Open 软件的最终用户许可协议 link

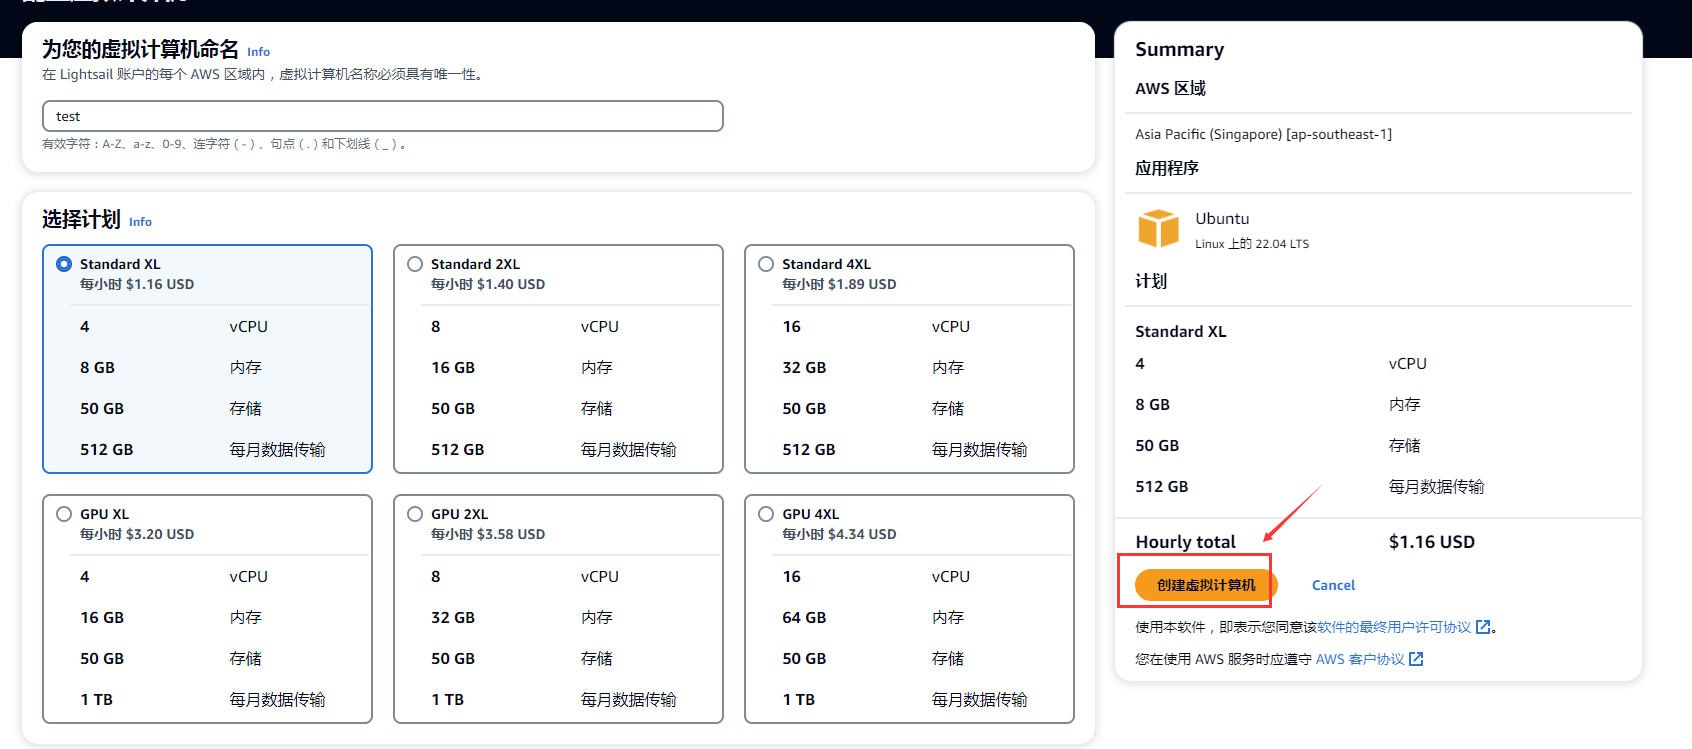tap(1394, 627)
